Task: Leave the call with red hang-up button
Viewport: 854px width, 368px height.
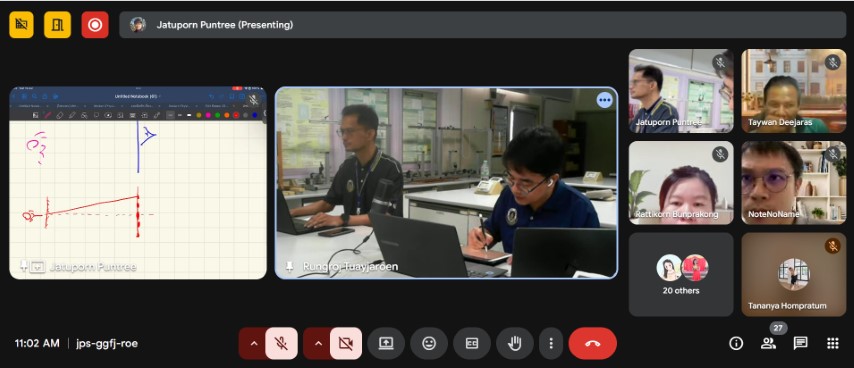Action: tap(593, 344)
